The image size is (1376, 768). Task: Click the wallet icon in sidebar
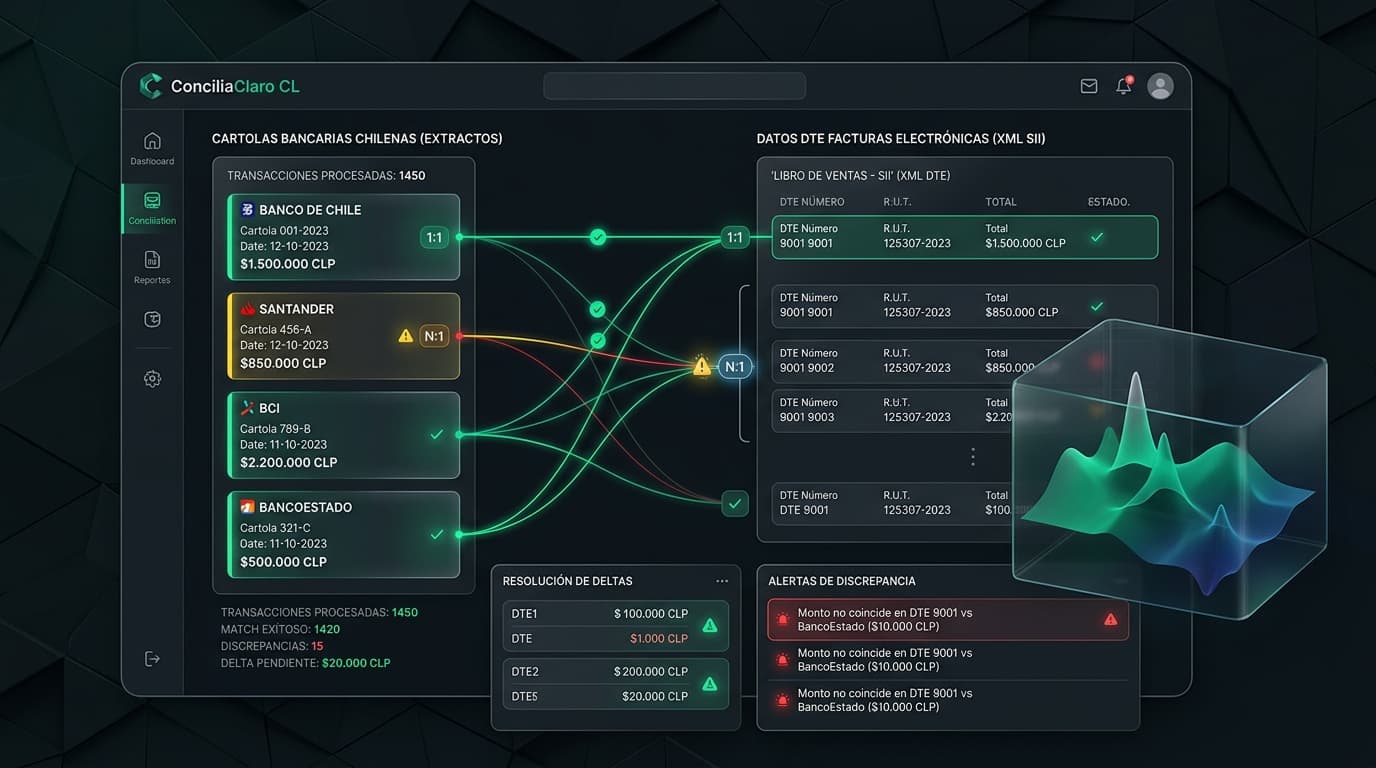click(x=152, y=320)
